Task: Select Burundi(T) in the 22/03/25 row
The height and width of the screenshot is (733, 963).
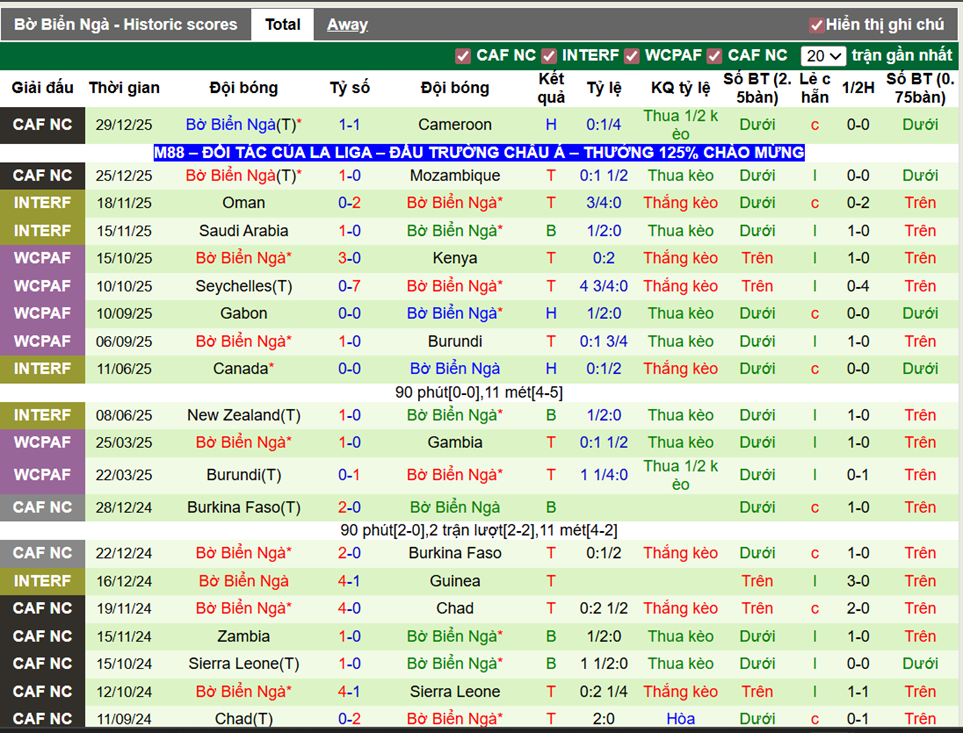Action: coord(244,475)
